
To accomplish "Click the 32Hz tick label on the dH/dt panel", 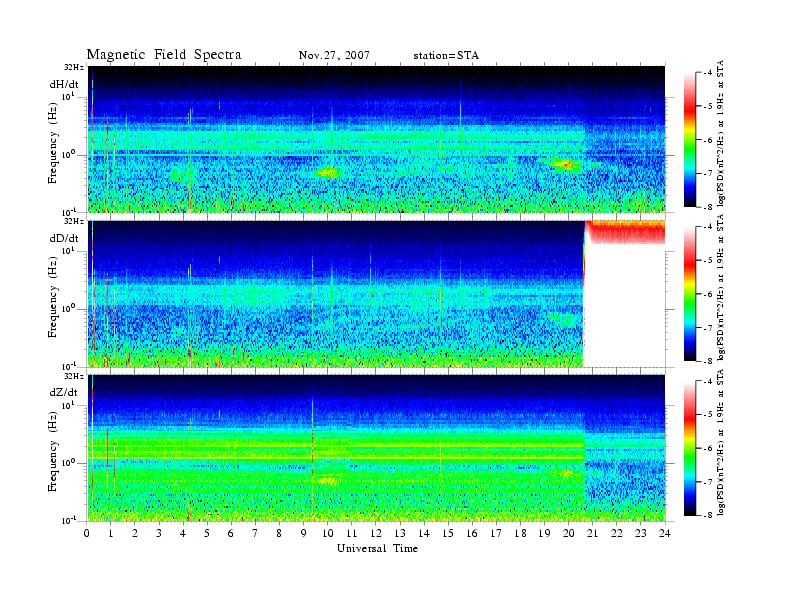I will (74, 67).
